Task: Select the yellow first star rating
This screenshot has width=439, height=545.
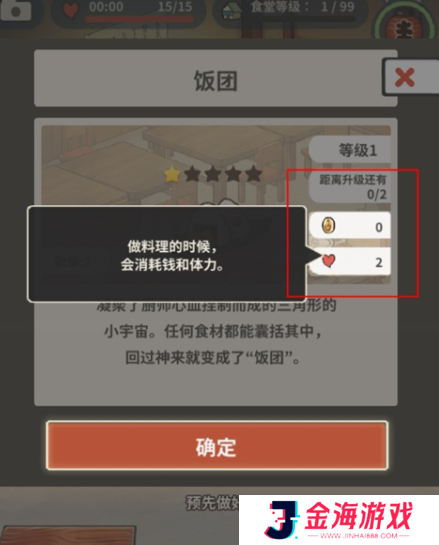Action: tap(172, 174)
